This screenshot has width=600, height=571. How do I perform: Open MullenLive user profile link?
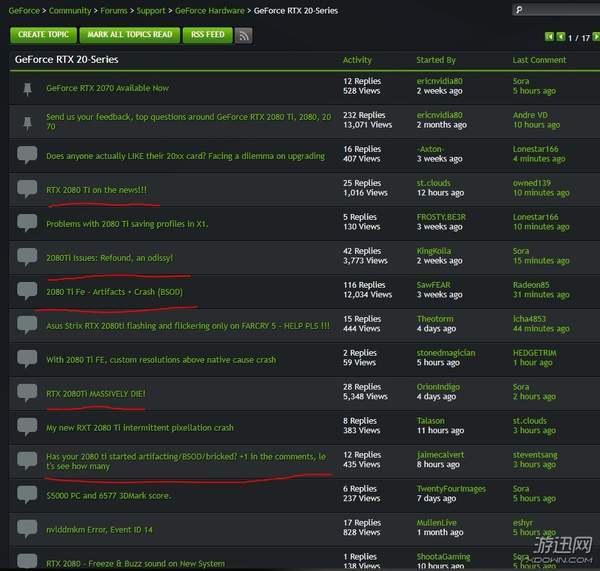(x=436, y=523)
